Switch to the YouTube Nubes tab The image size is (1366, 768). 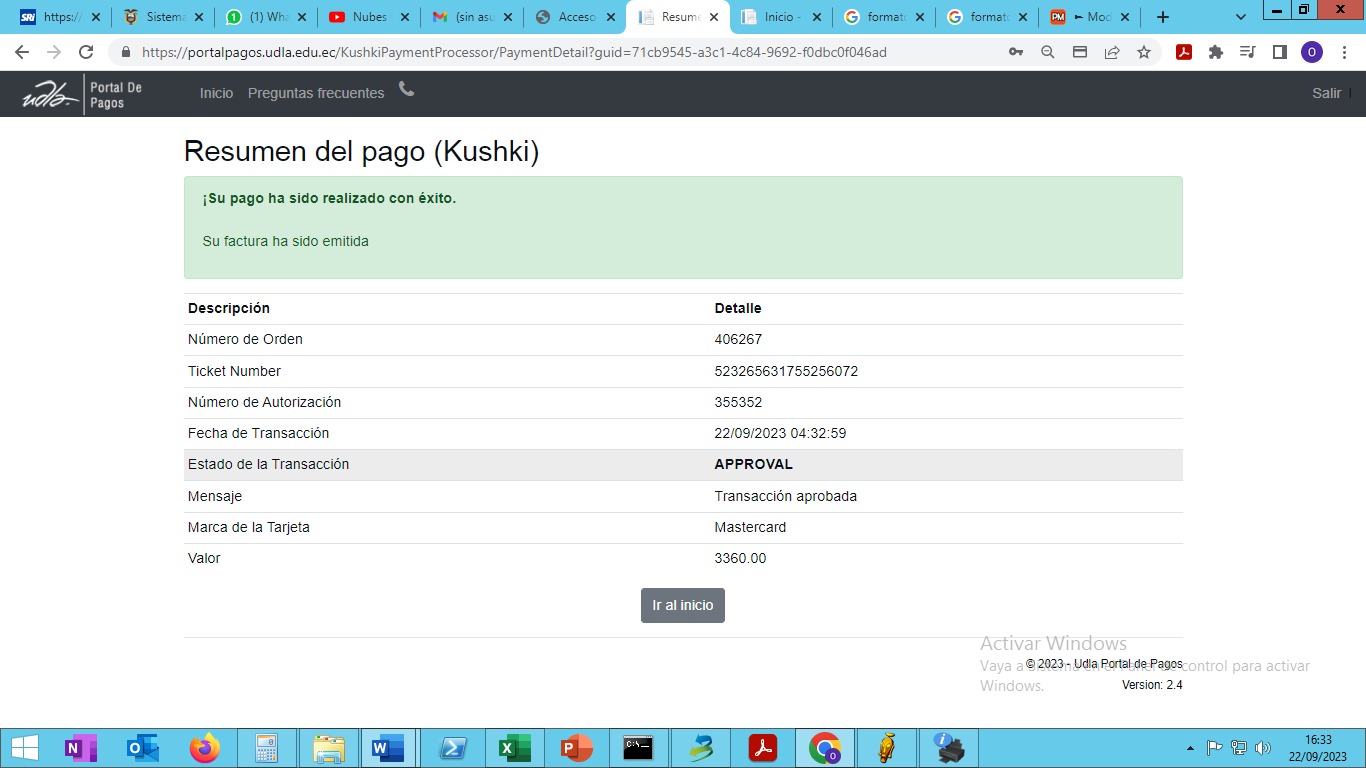[367, 17]
